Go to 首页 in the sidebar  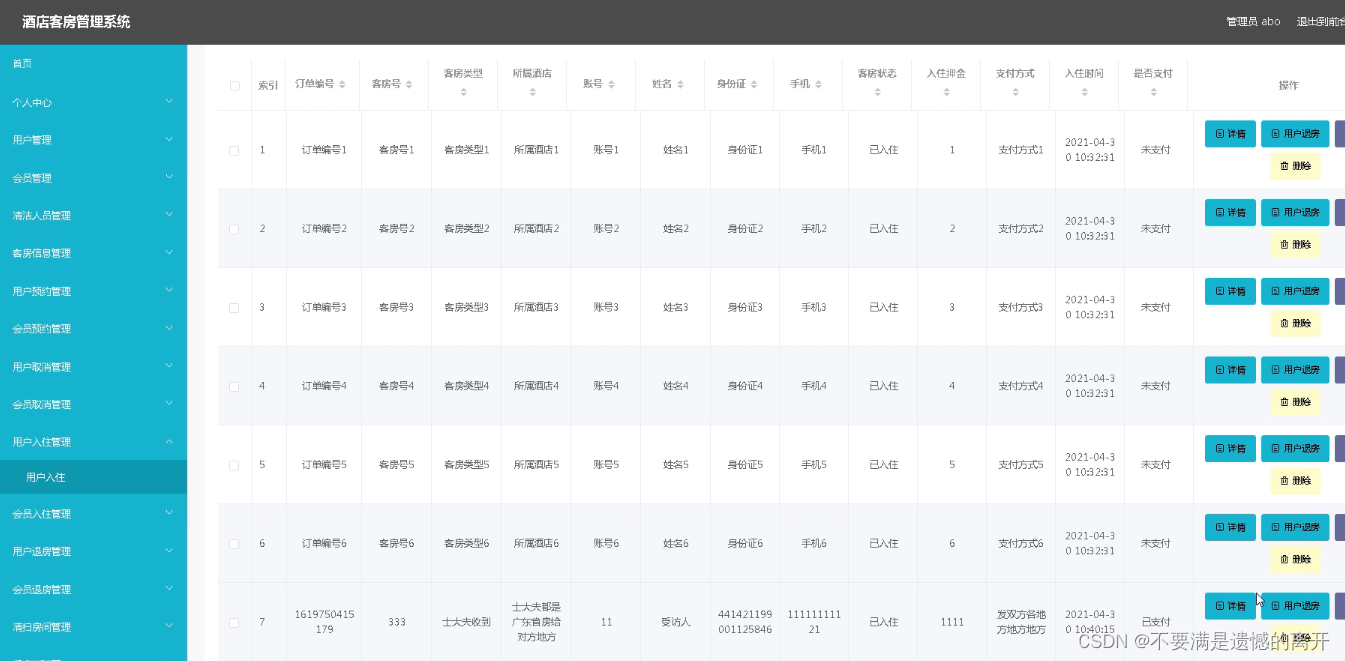tap(93, 63)
